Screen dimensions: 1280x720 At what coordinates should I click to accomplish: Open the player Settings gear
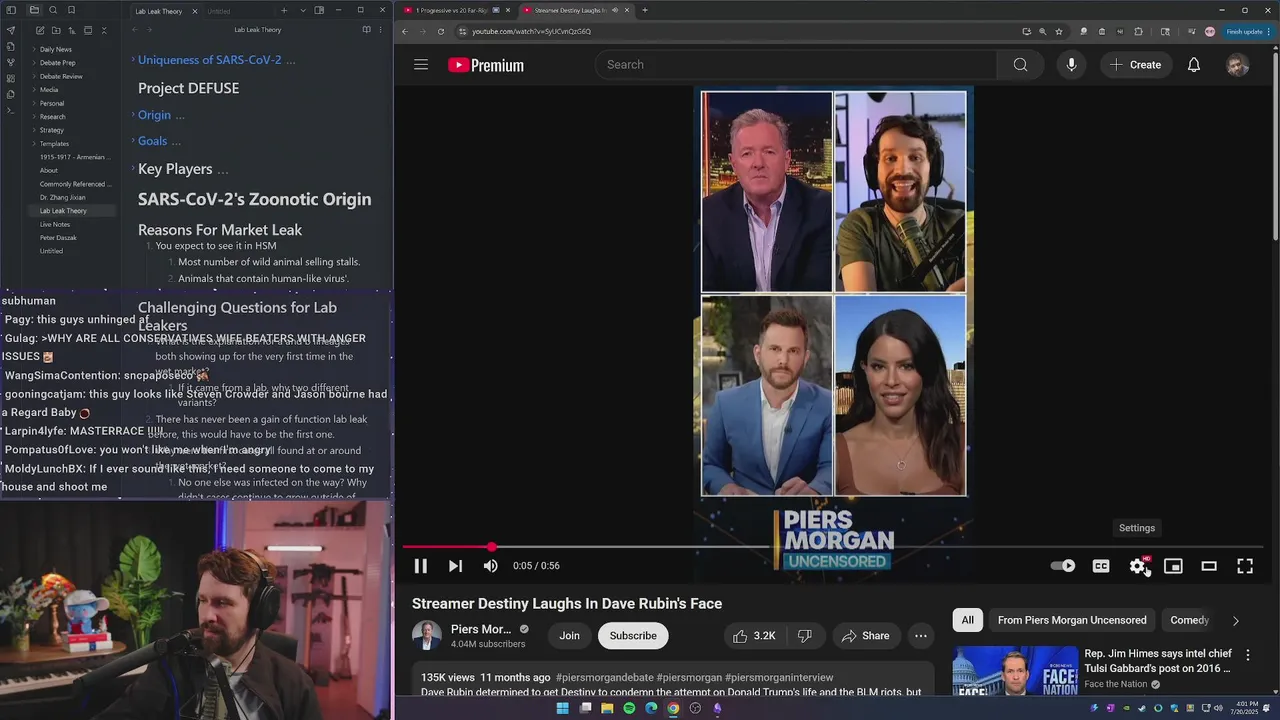coord(1138,566)
